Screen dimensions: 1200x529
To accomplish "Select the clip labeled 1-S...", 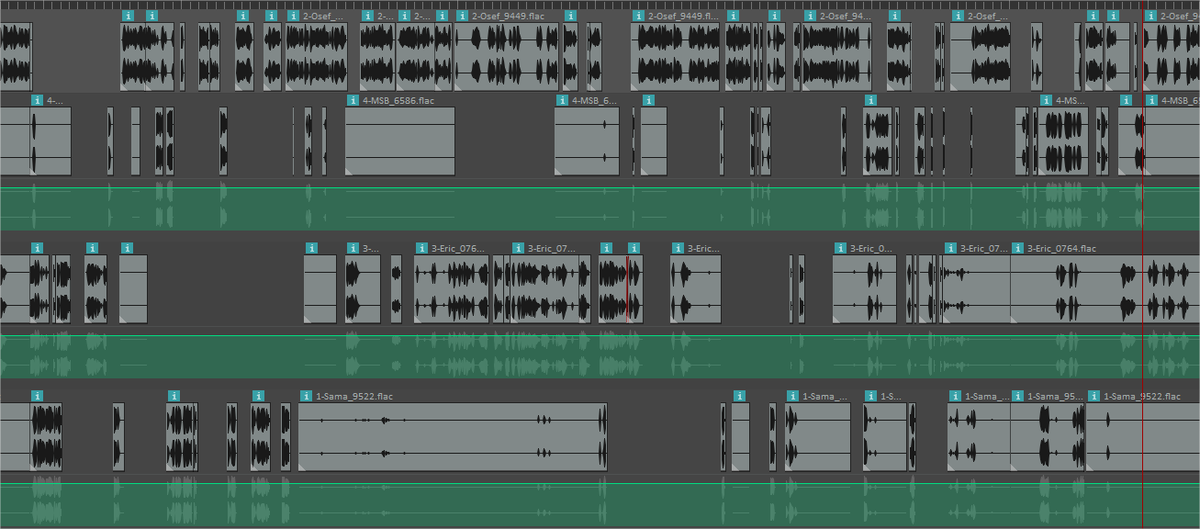I will point(885,437).
